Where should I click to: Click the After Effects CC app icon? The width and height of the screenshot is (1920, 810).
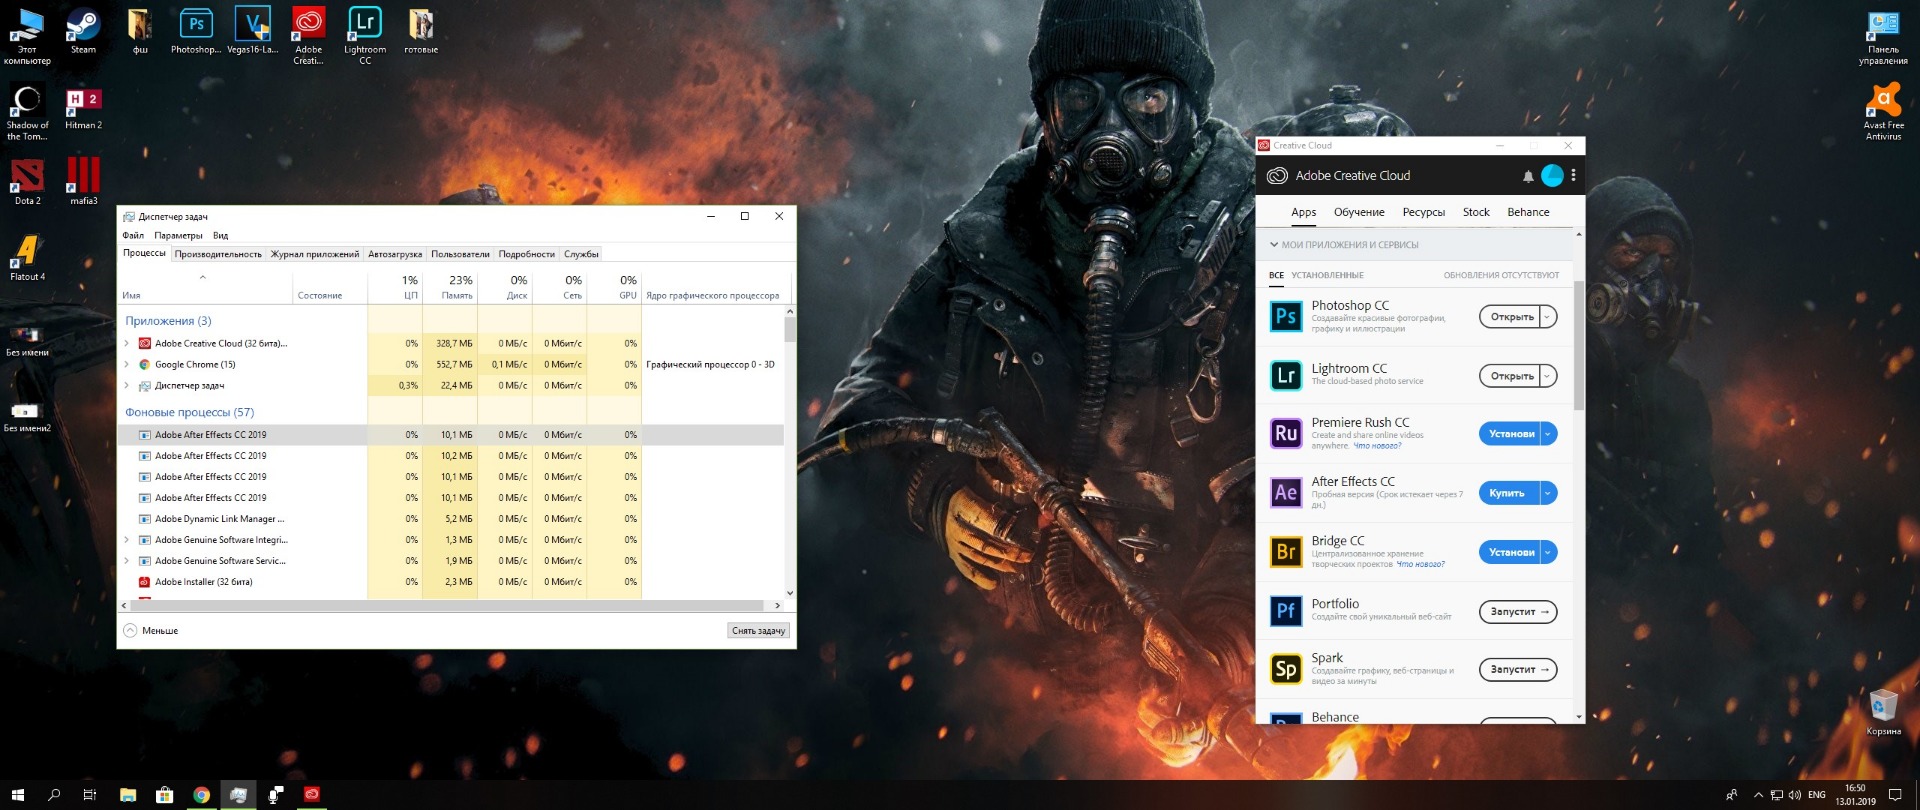click(x=1286, y=493)
